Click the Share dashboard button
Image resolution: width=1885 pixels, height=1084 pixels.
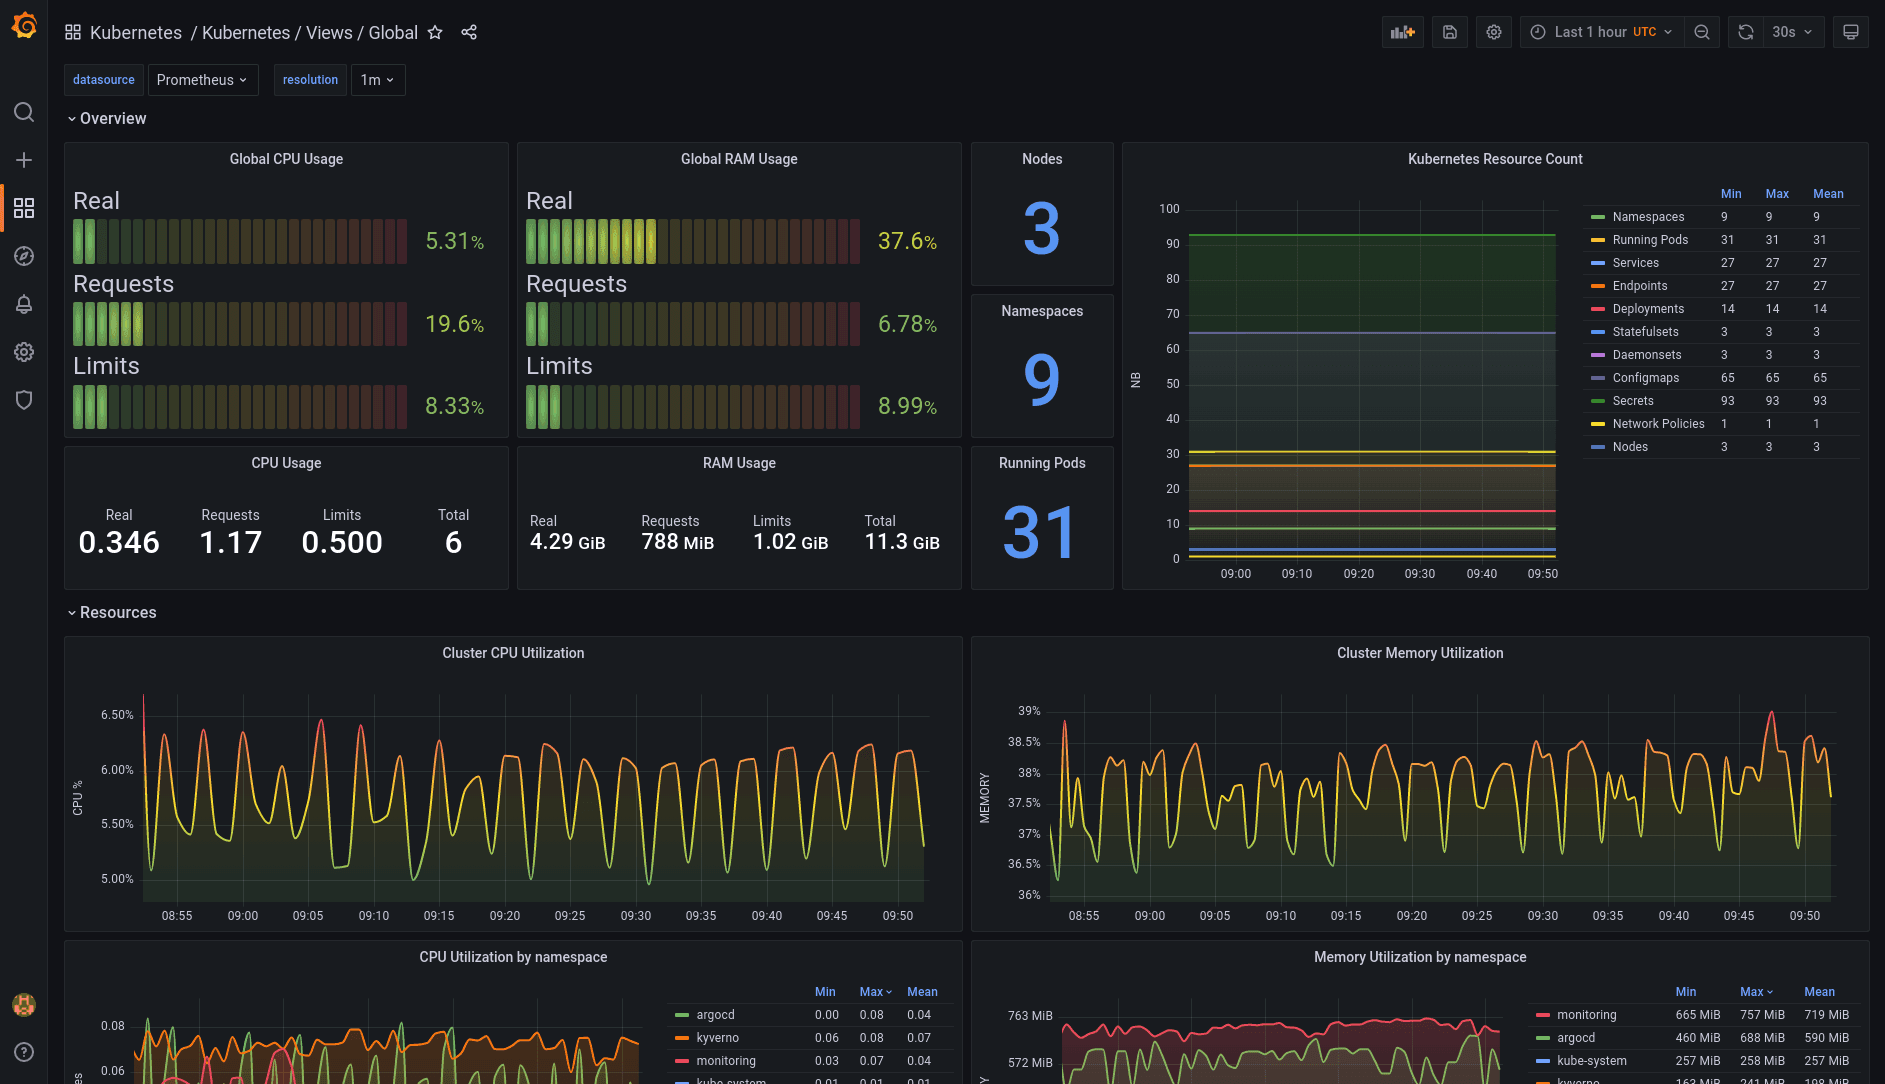(x=469, y=32)
